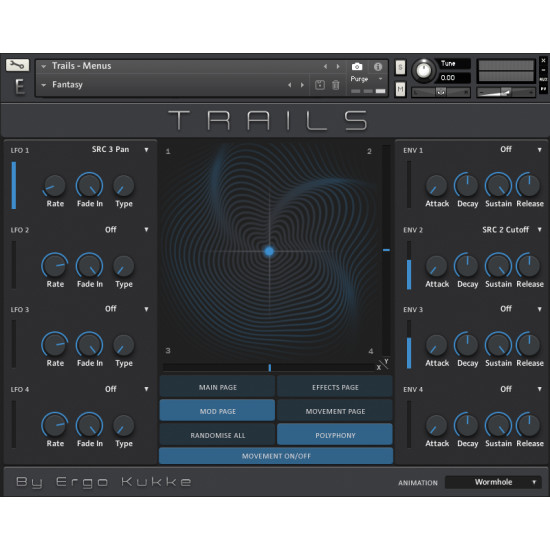Select previous Fantasy snapshot with left arrow
The width and height of the screenshot is (550, 550).
click(x=289, y=85)
